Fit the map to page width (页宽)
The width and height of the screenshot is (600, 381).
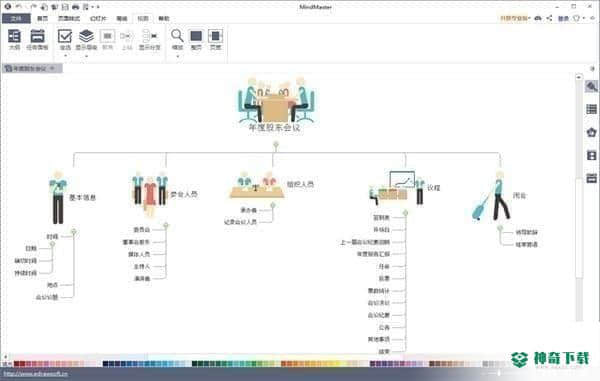click(215, 40)
